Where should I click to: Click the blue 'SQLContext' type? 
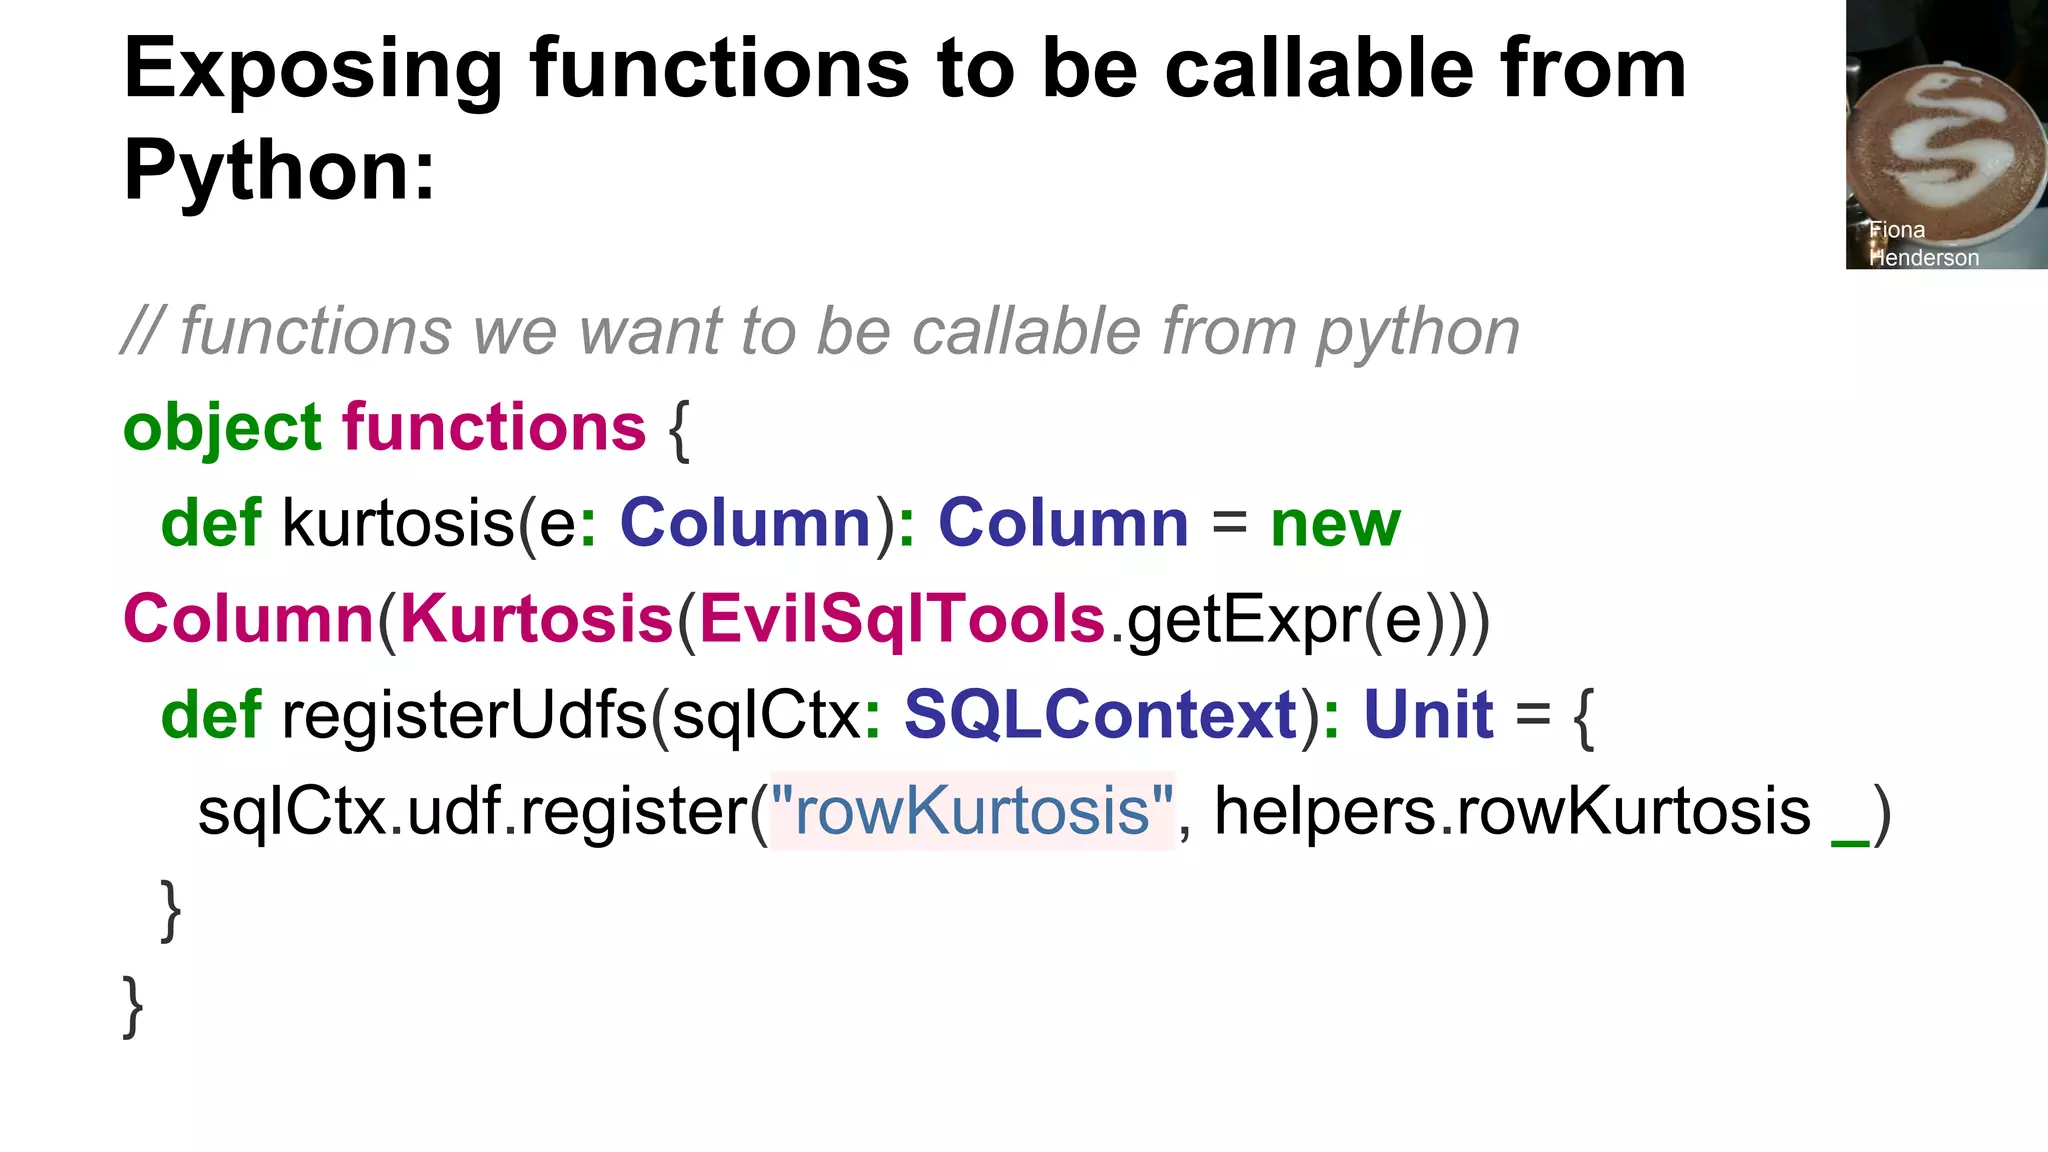(x=1101, y=715)
